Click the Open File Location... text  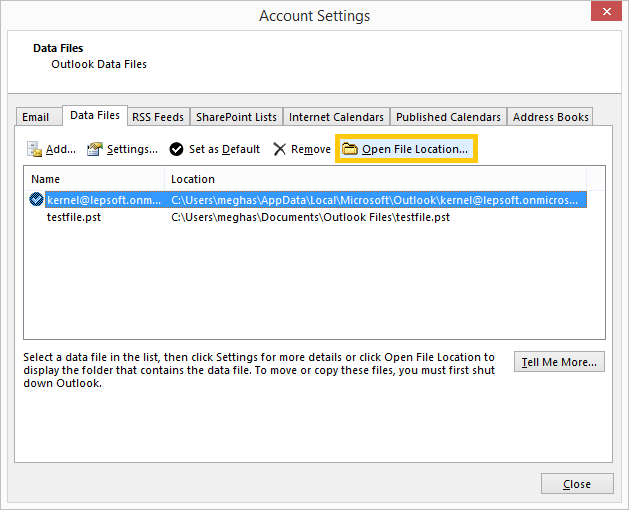pyautogui.click(x=415, y=149)
